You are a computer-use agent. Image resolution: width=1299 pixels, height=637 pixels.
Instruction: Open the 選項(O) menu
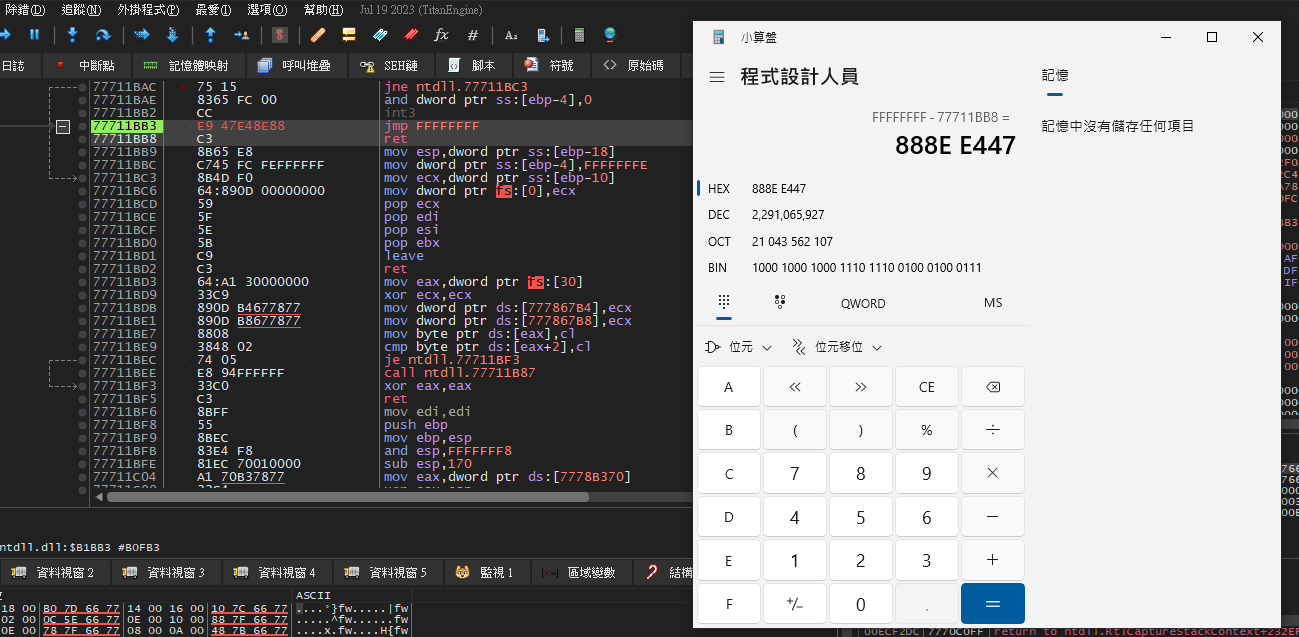click(267, 10)
